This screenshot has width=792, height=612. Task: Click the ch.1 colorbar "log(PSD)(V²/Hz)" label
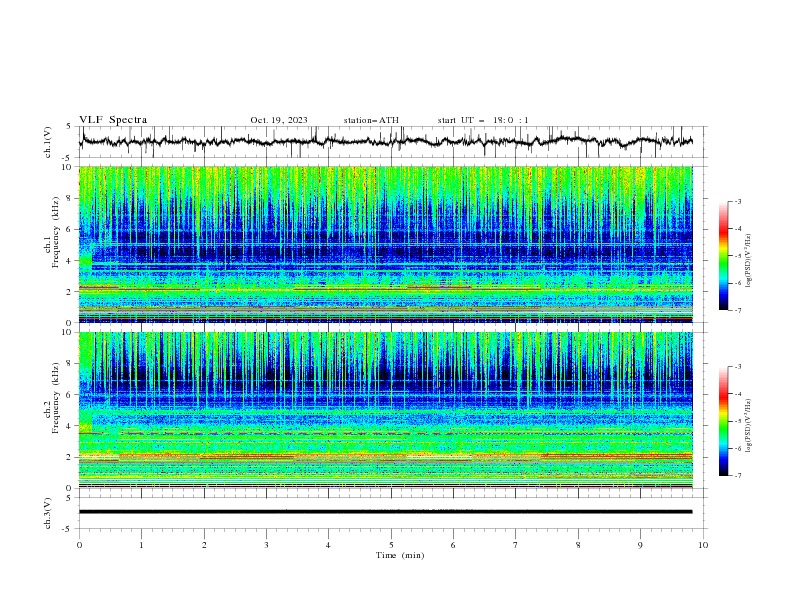coord(748,261)
